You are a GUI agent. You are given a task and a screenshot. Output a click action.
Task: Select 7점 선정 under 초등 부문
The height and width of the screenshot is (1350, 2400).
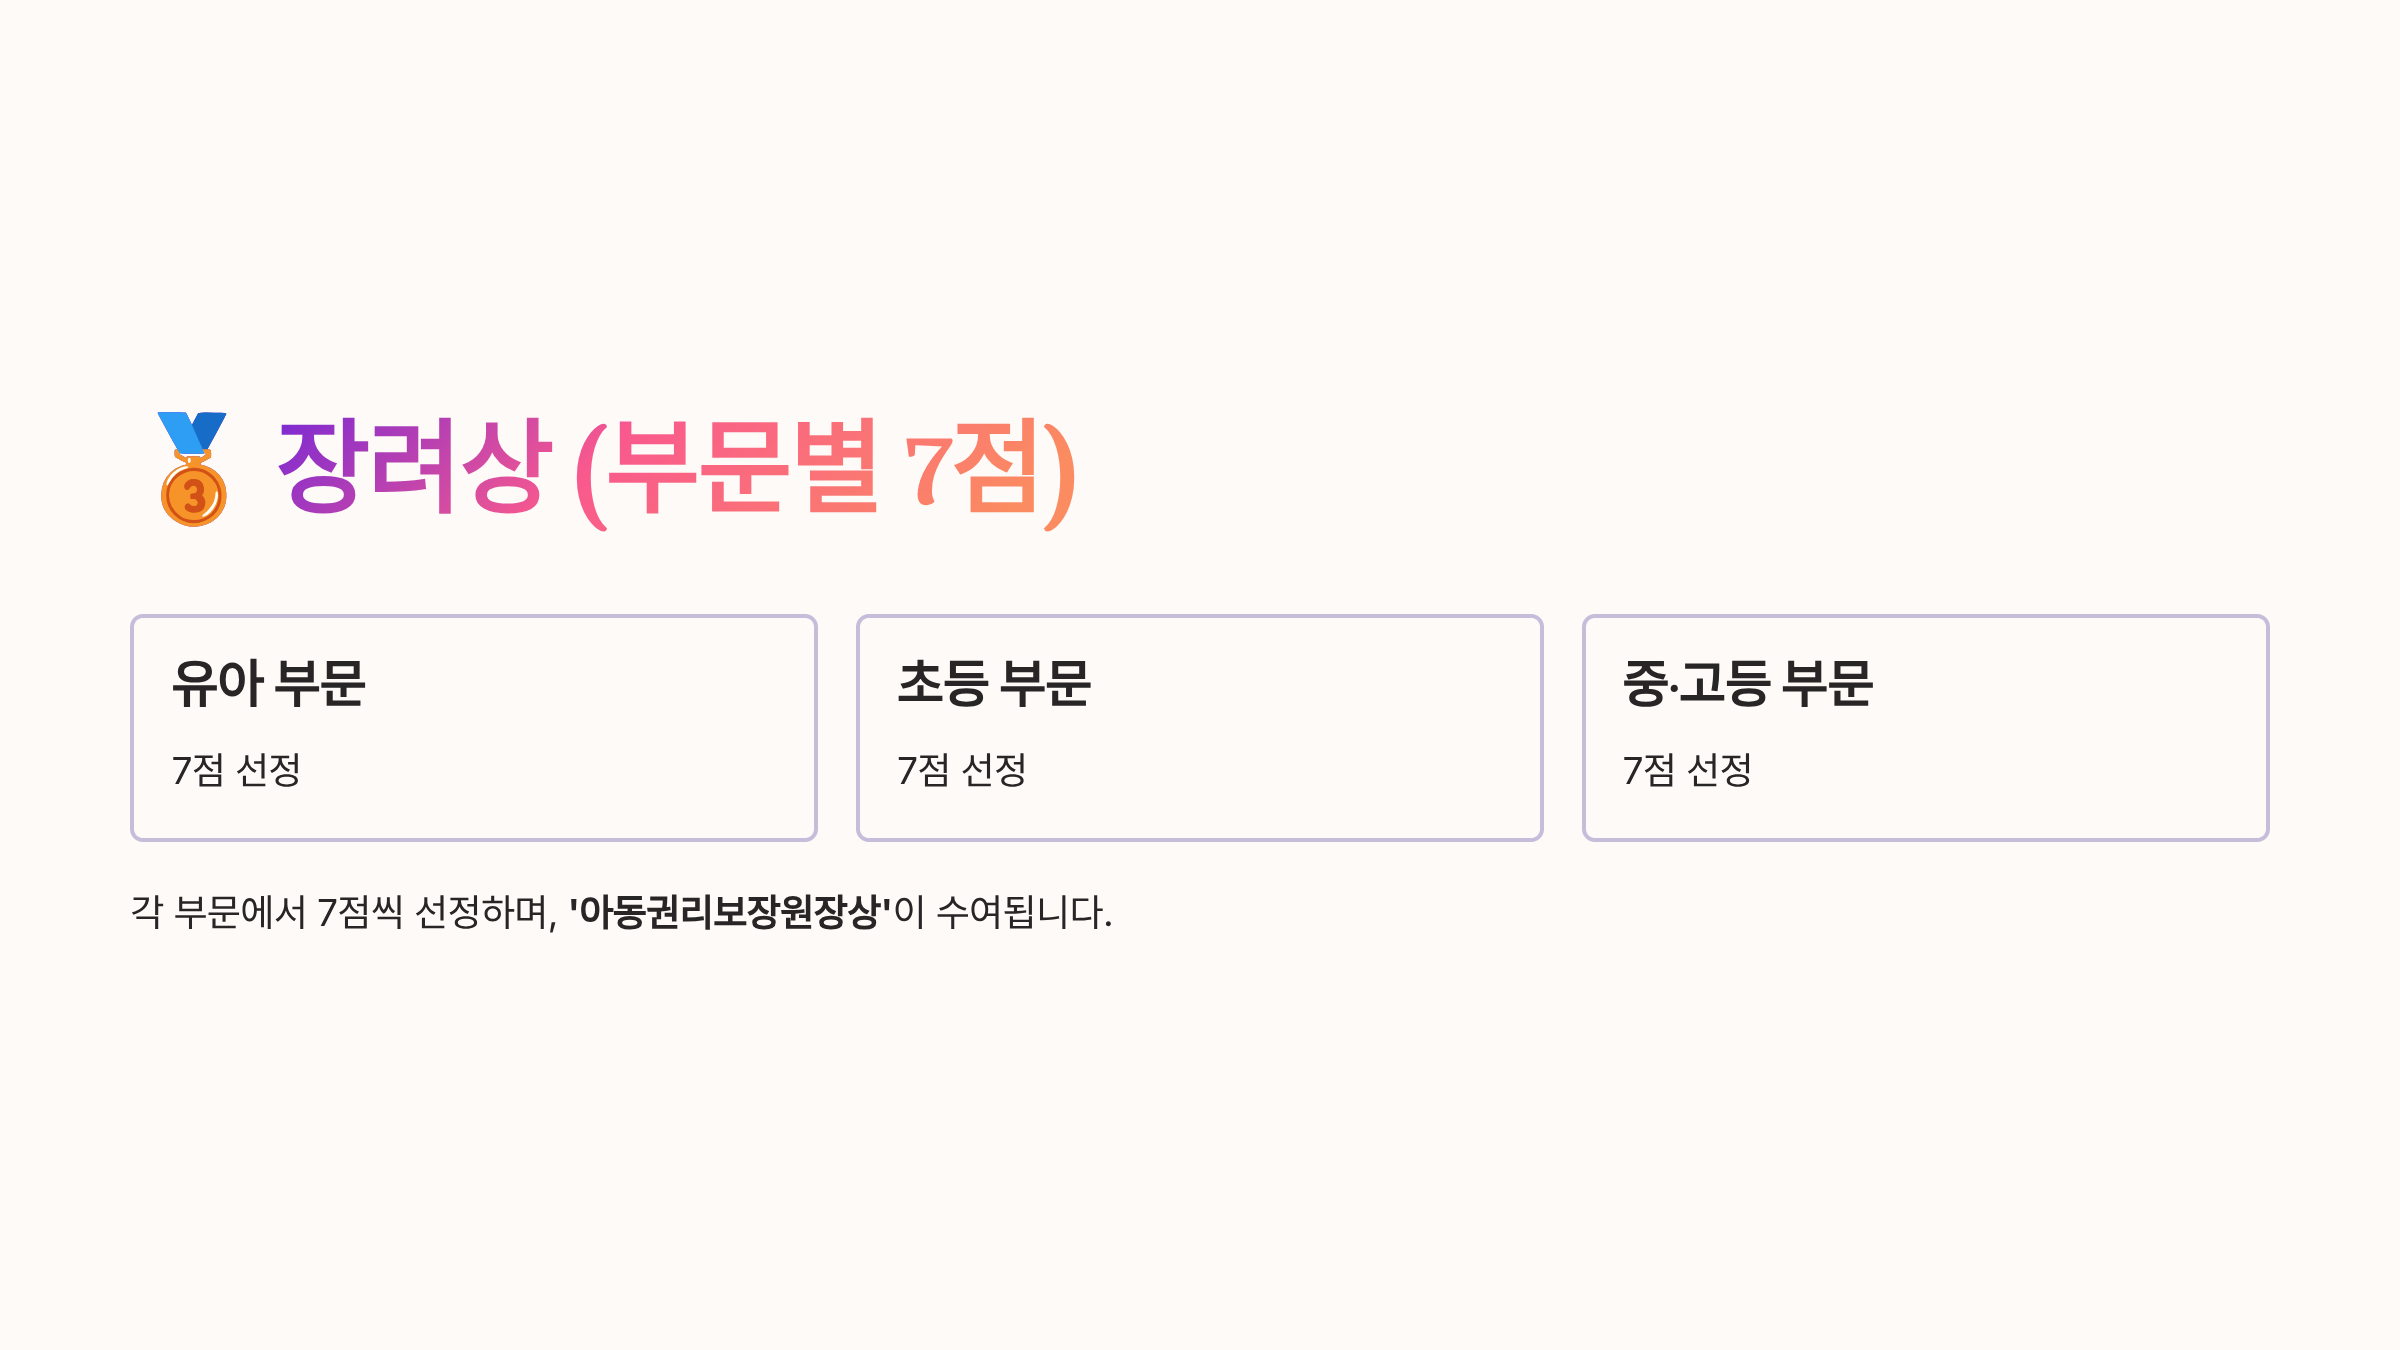point(962,770)
